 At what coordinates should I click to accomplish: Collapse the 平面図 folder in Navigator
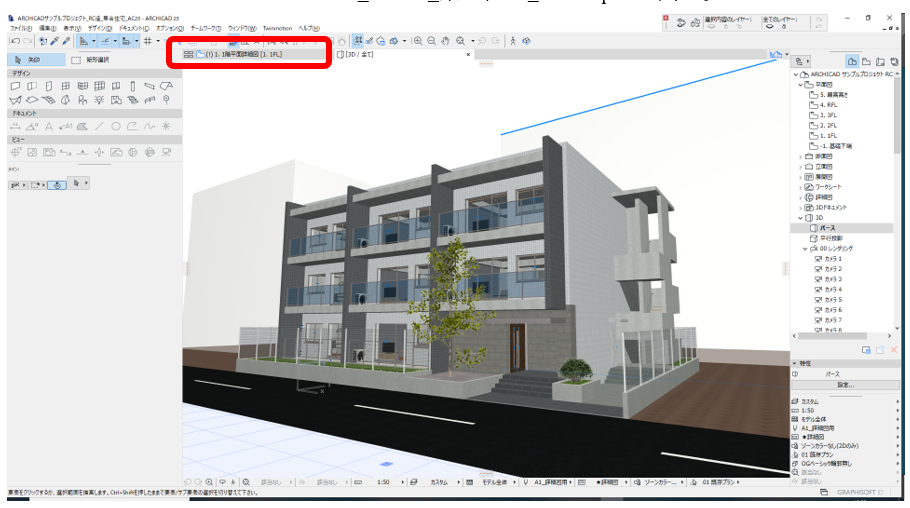(x=800, y=85)
